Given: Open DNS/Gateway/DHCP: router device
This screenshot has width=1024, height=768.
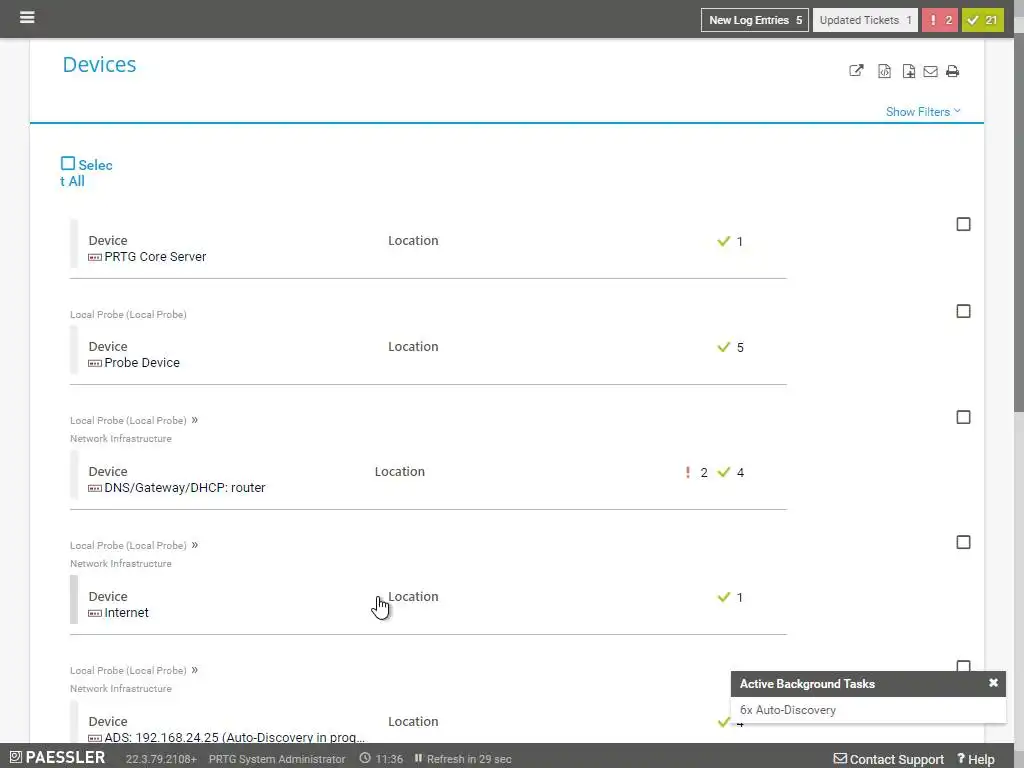Looking at the screenshot, I should 185,488.
